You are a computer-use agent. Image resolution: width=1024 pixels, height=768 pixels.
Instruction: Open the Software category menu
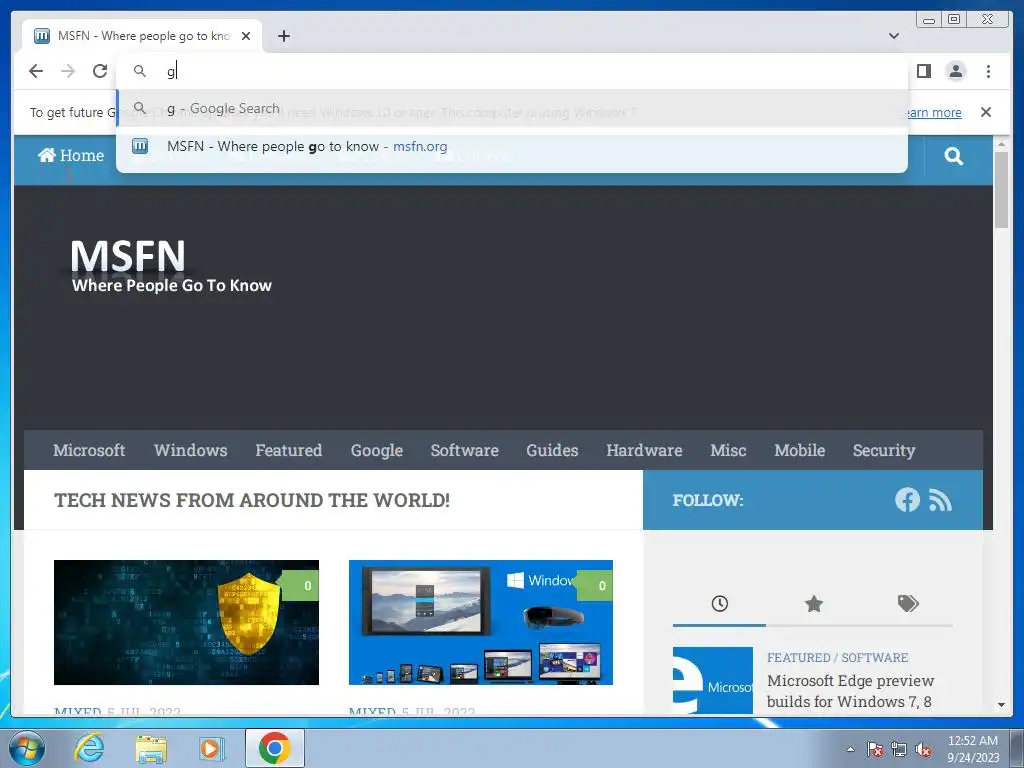tap(464, 450)
